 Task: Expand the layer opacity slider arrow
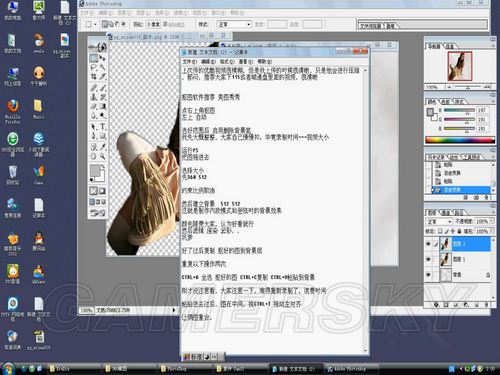491,221
